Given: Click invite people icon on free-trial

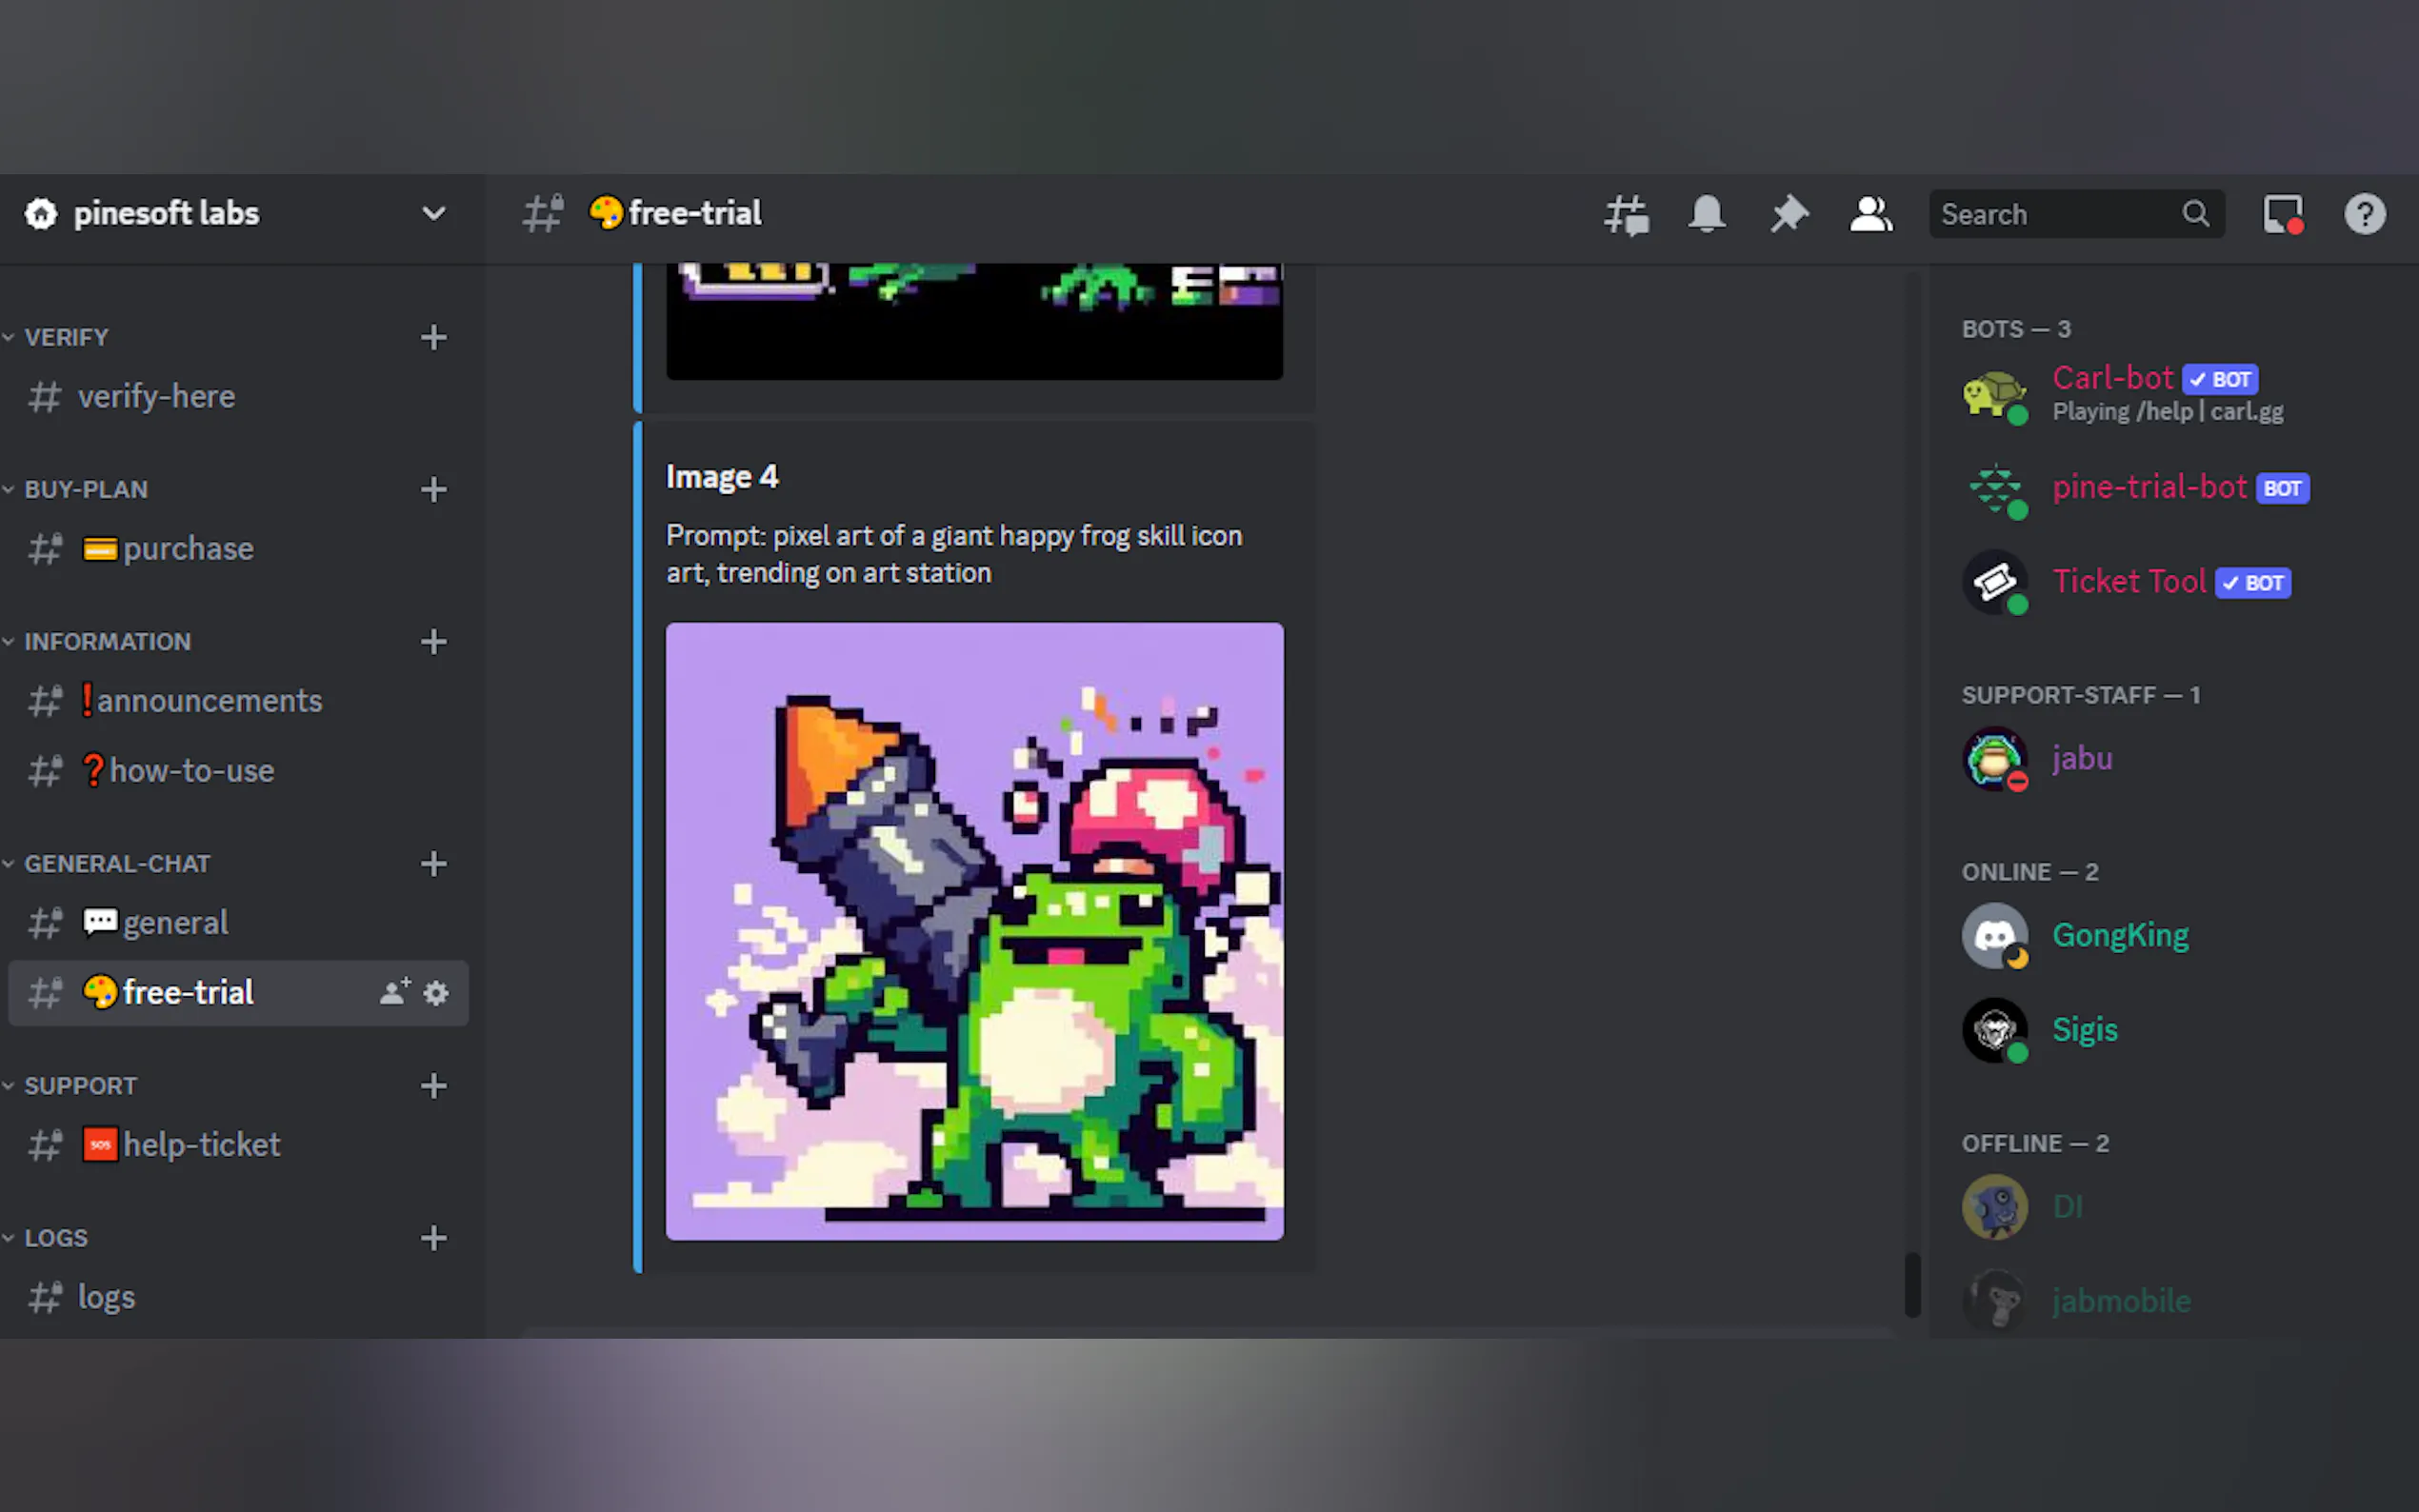Looking at the screenshot, I should tap(394, 992).
